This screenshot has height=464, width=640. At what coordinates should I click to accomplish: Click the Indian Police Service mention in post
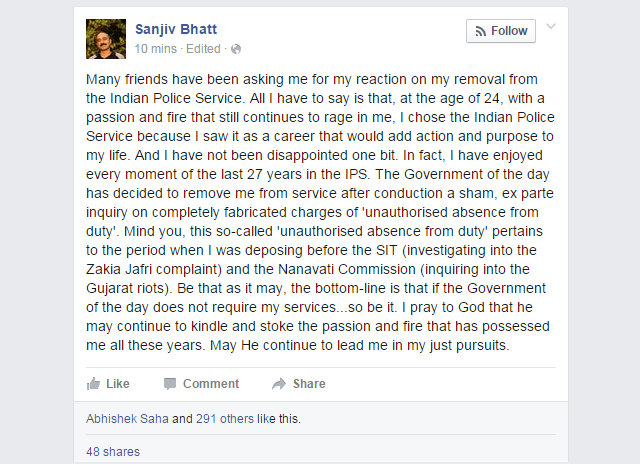[x=176, y=98]
